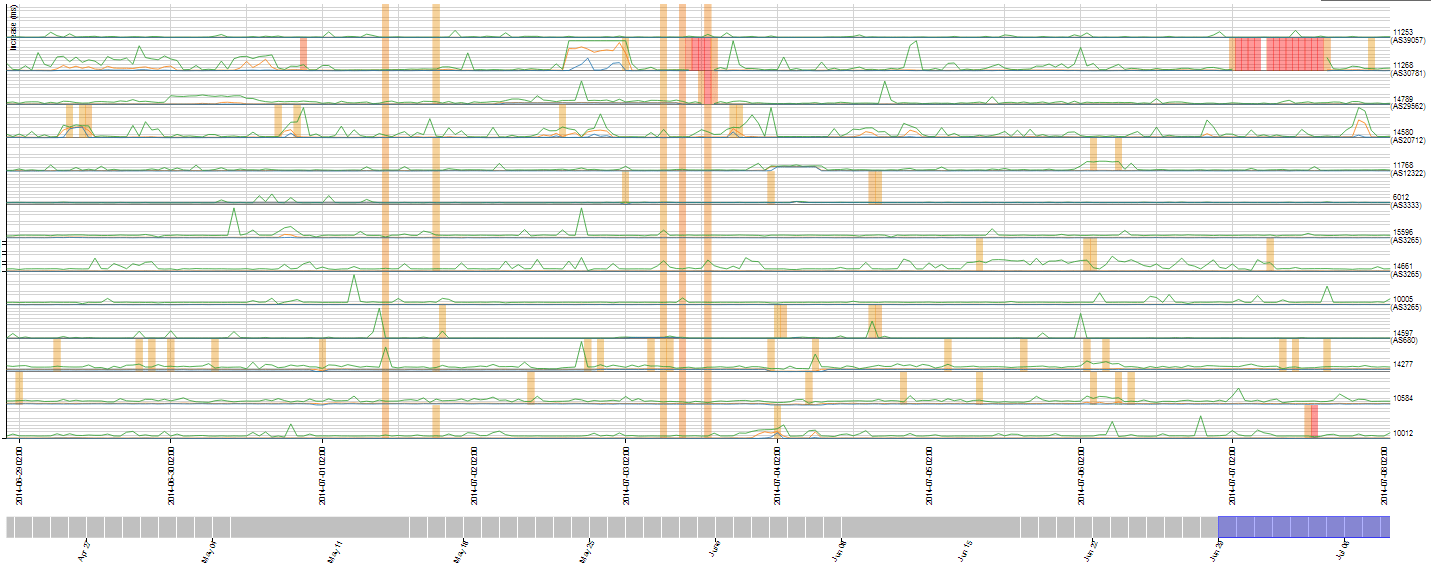
Task: Click the 14580 (AS20712) row label
Action: pos(1408,136)
